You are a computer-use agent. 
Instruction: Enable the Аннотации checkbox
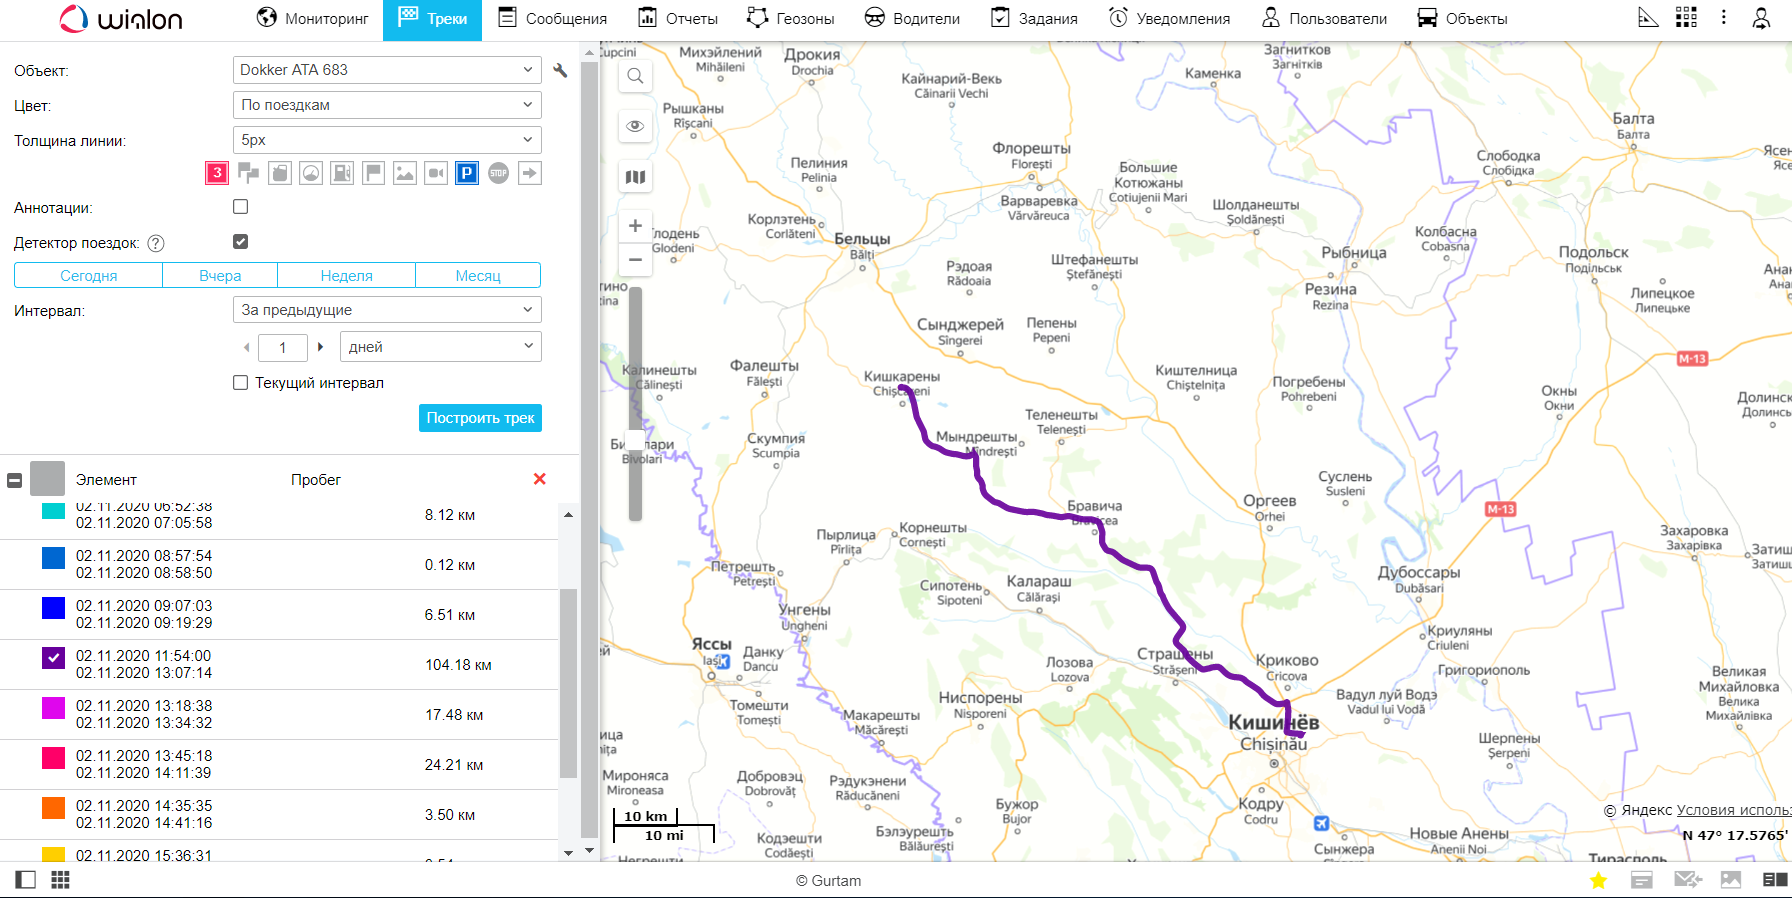tap(240, 207)
